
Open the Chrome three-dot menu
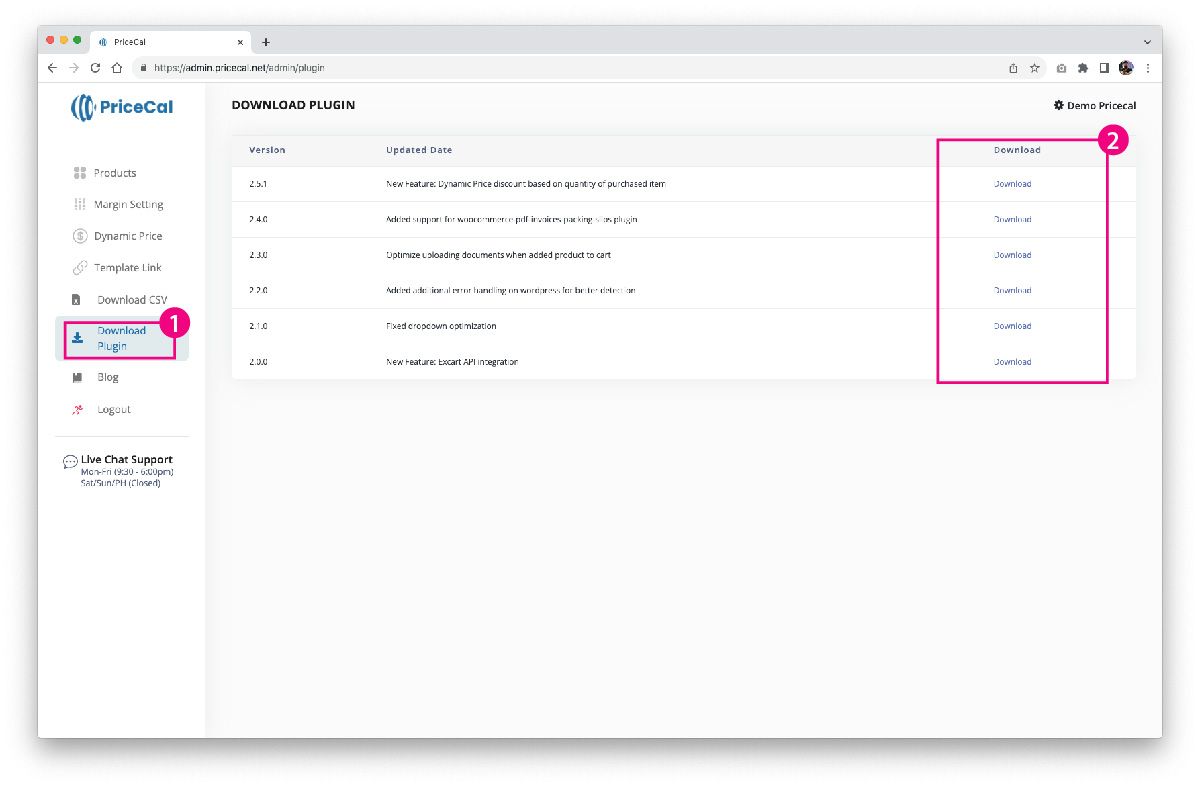tap(1148, 68)
